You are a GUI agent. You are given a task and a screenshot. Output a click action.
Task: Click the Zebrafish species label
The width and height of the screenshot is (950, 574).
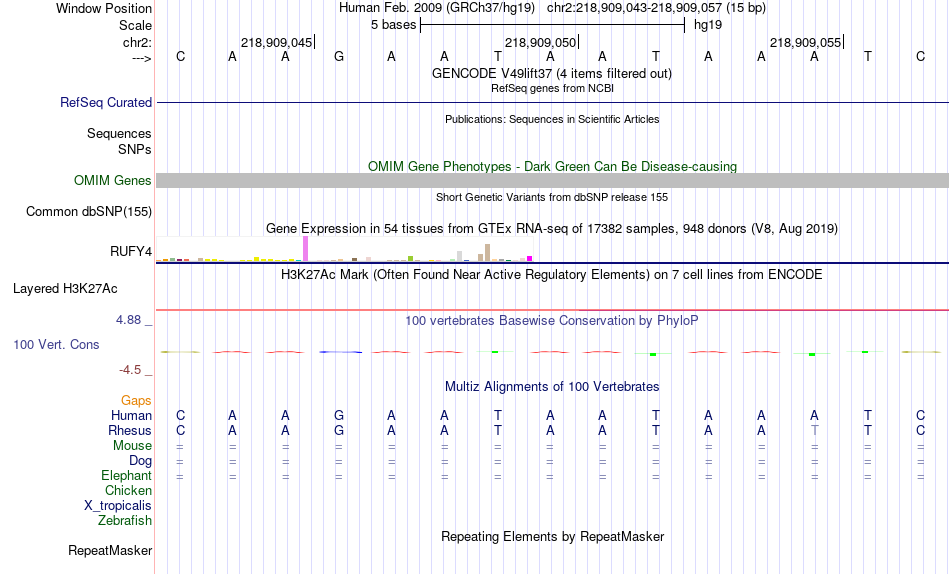125,520
